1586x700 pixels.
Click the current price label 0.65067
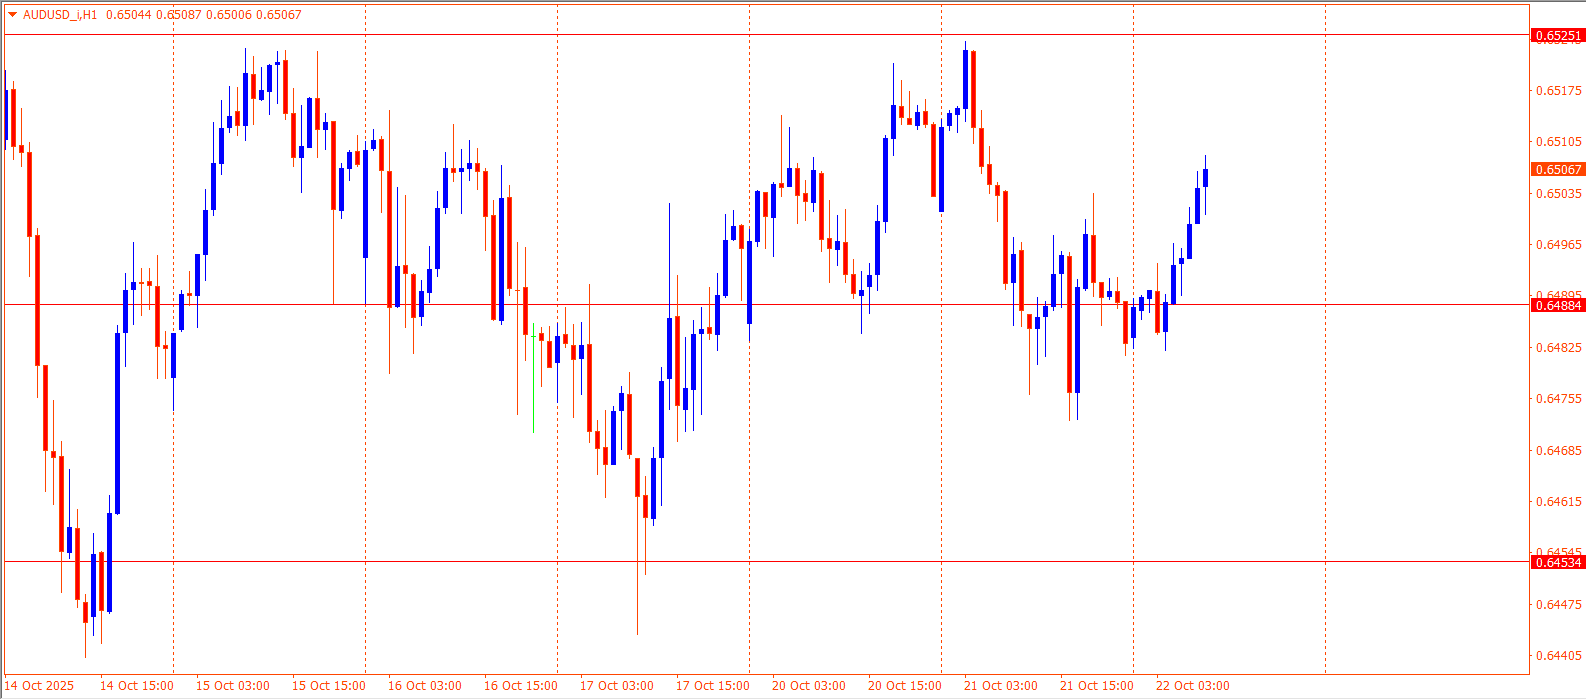(1558, 170)
